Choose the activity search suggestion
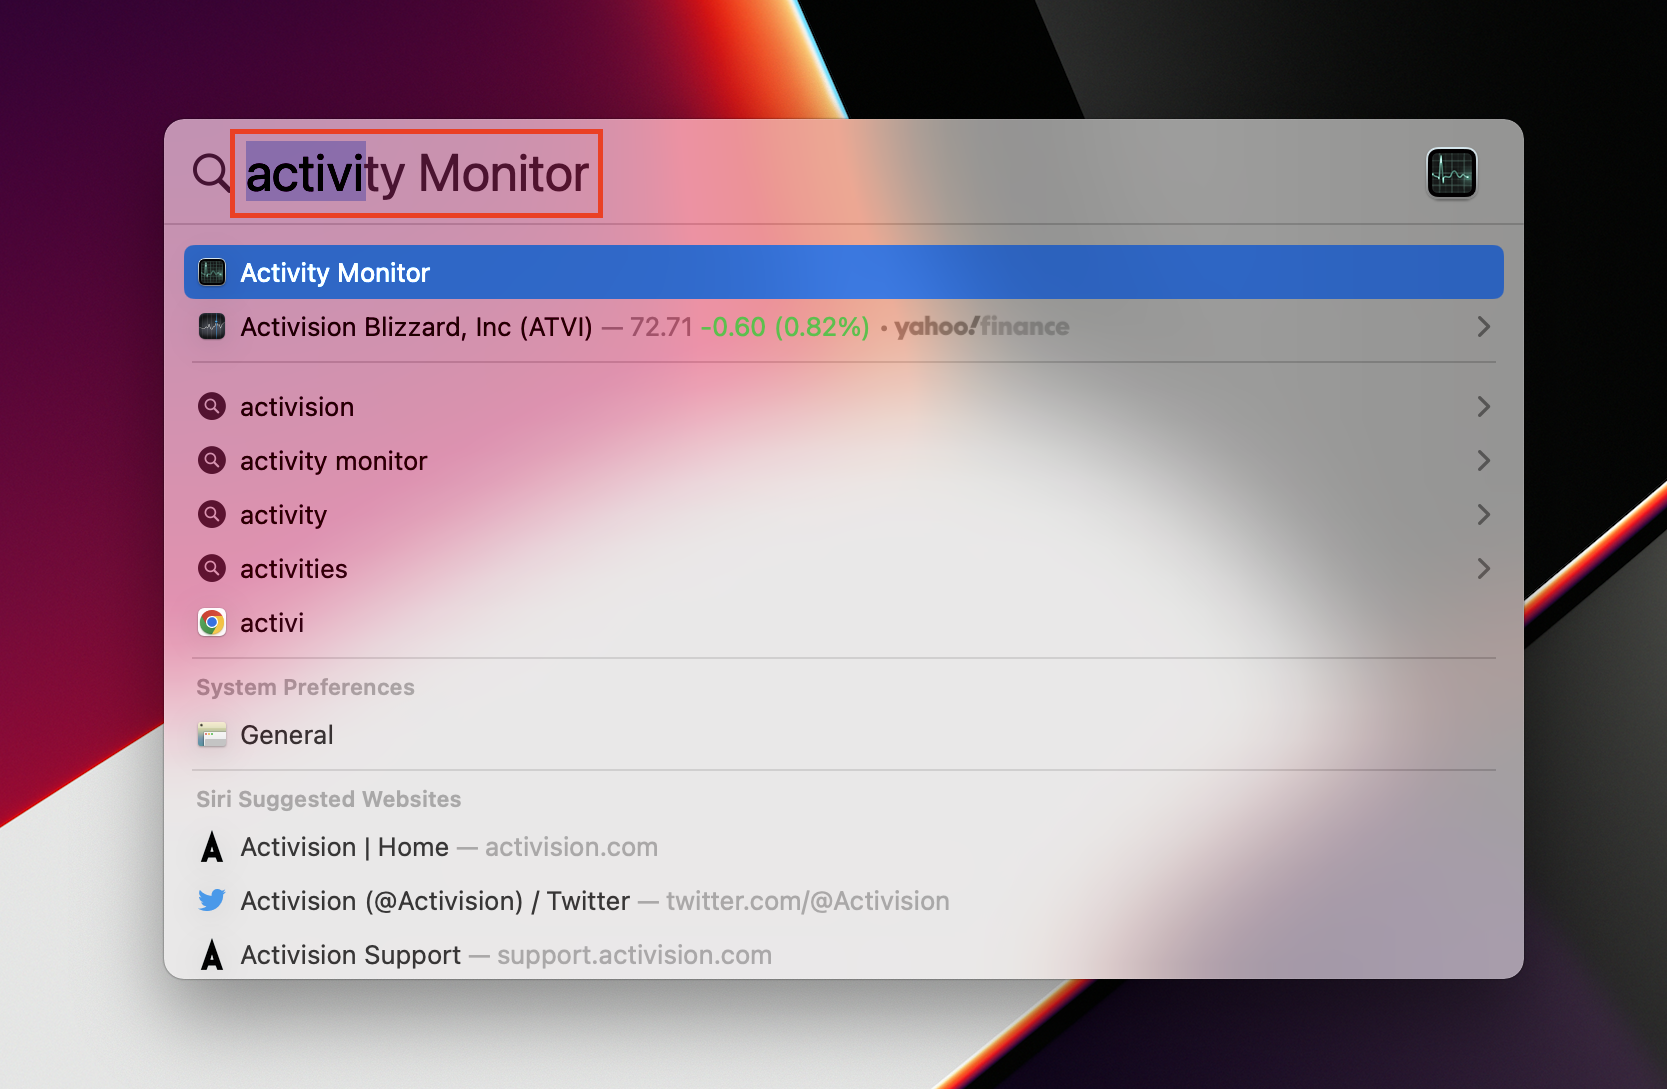This screenshot has width=1667, height=1089. [844, 514]
